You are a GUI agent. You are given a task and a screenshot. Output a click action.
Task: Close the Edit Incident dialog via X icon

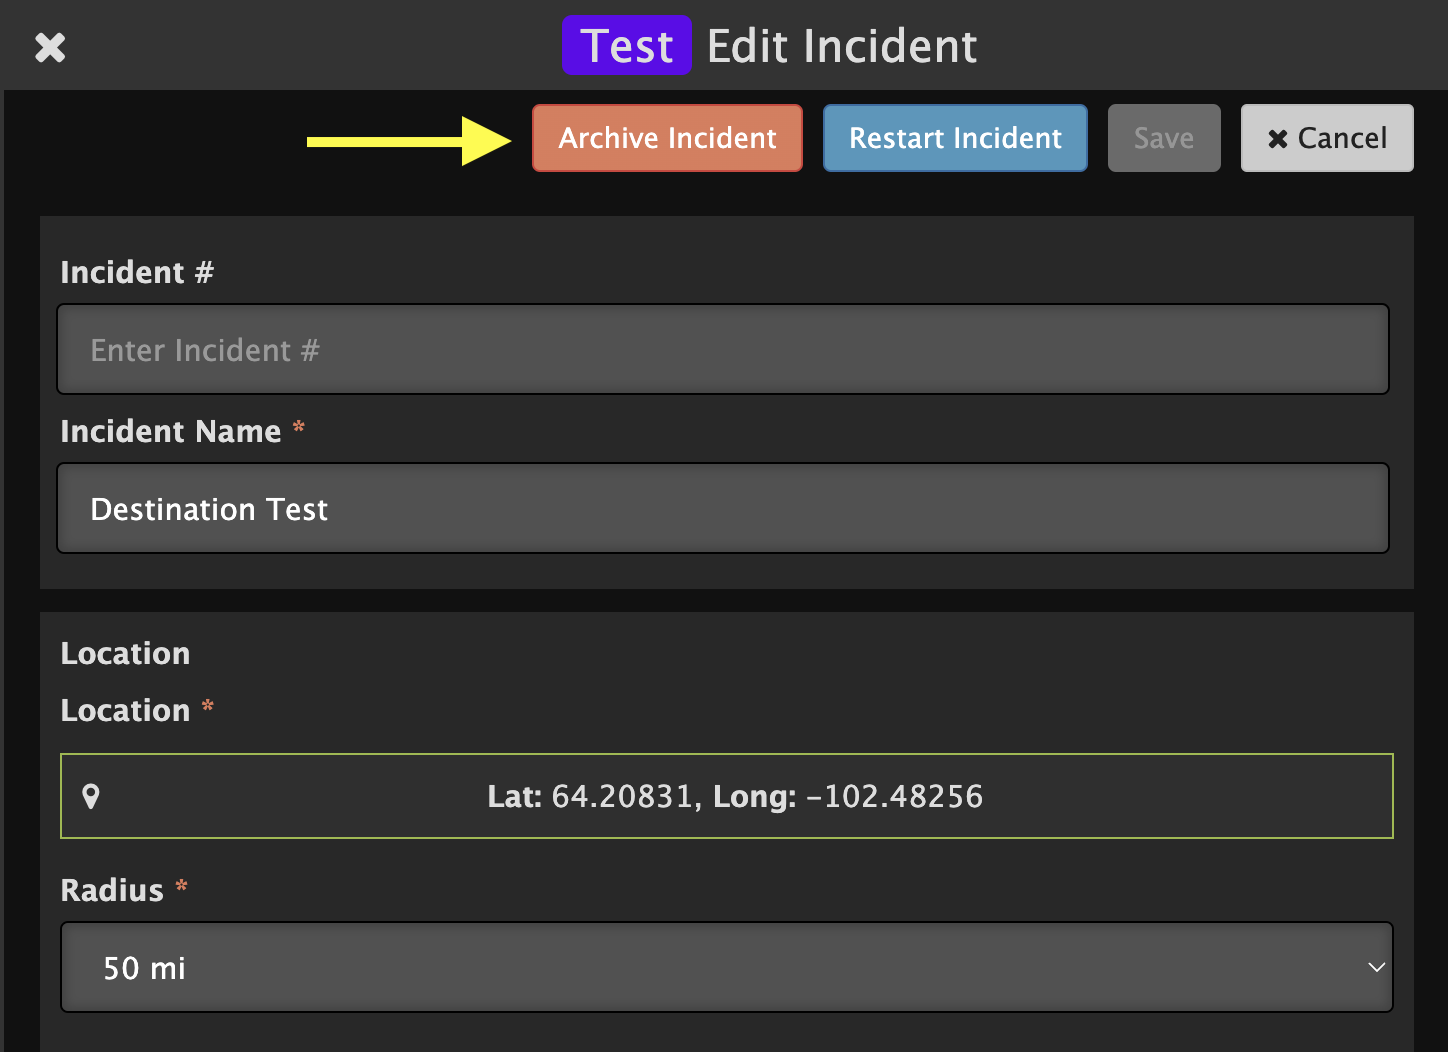click(50, 47)
